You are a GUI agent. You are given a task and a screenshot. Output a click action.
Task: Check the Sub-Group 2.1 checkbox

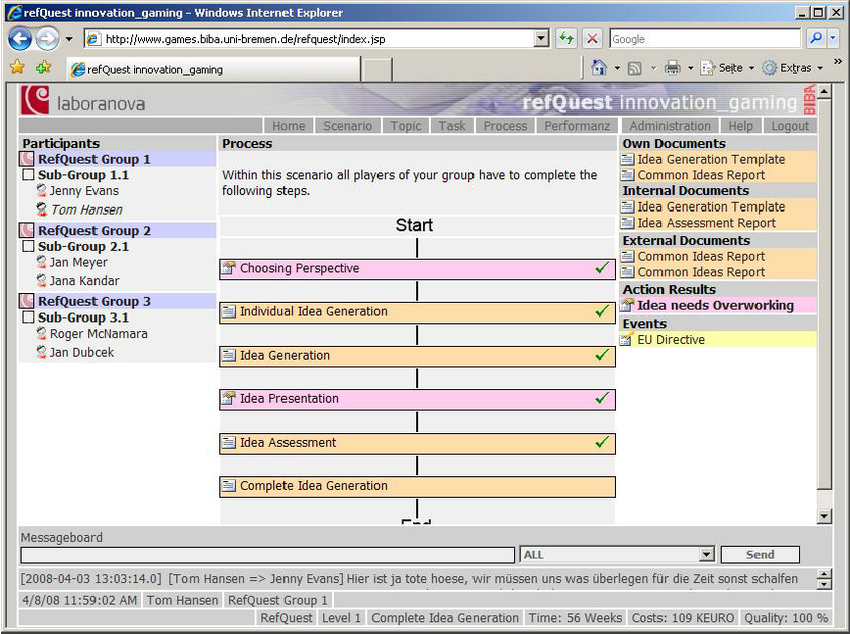coord(29,247)
